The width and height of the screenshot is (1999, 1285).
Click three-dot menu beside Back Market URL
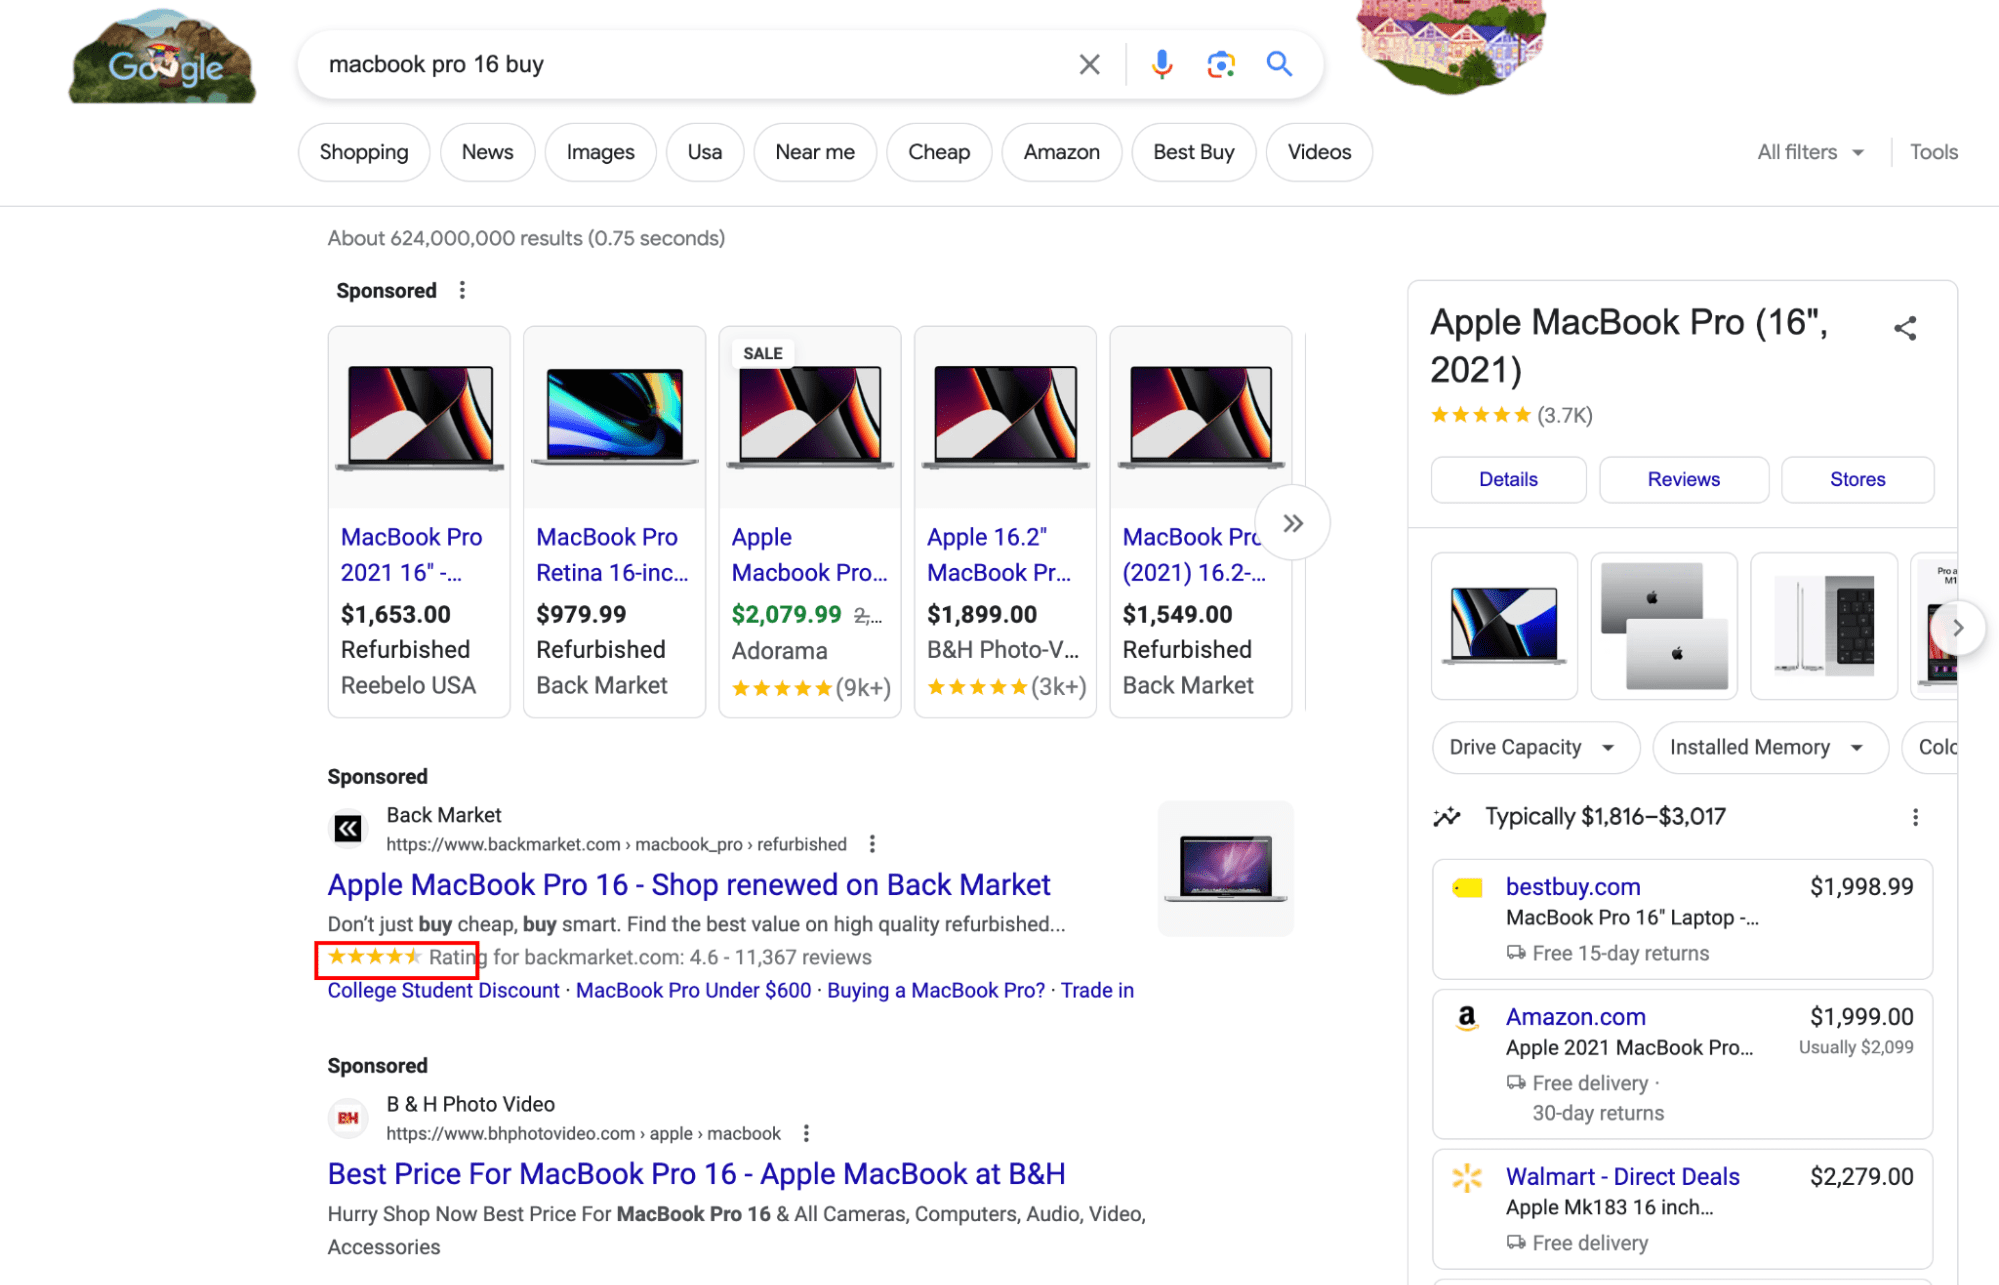pos(872,844)
